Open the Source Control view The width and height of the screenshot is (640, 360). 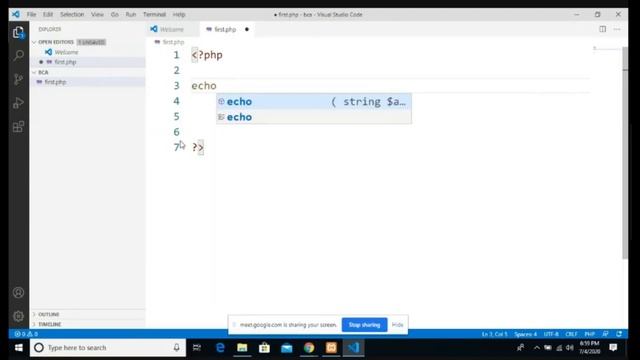(x=18, y=79)
